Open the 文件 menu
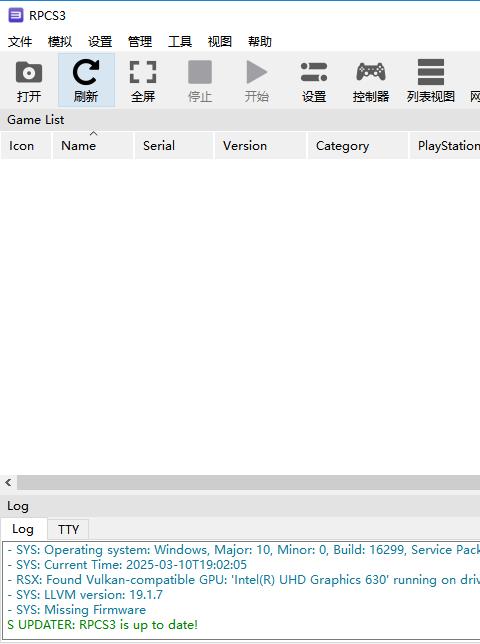This screenshot has height=644, width=480. [20, 41]
